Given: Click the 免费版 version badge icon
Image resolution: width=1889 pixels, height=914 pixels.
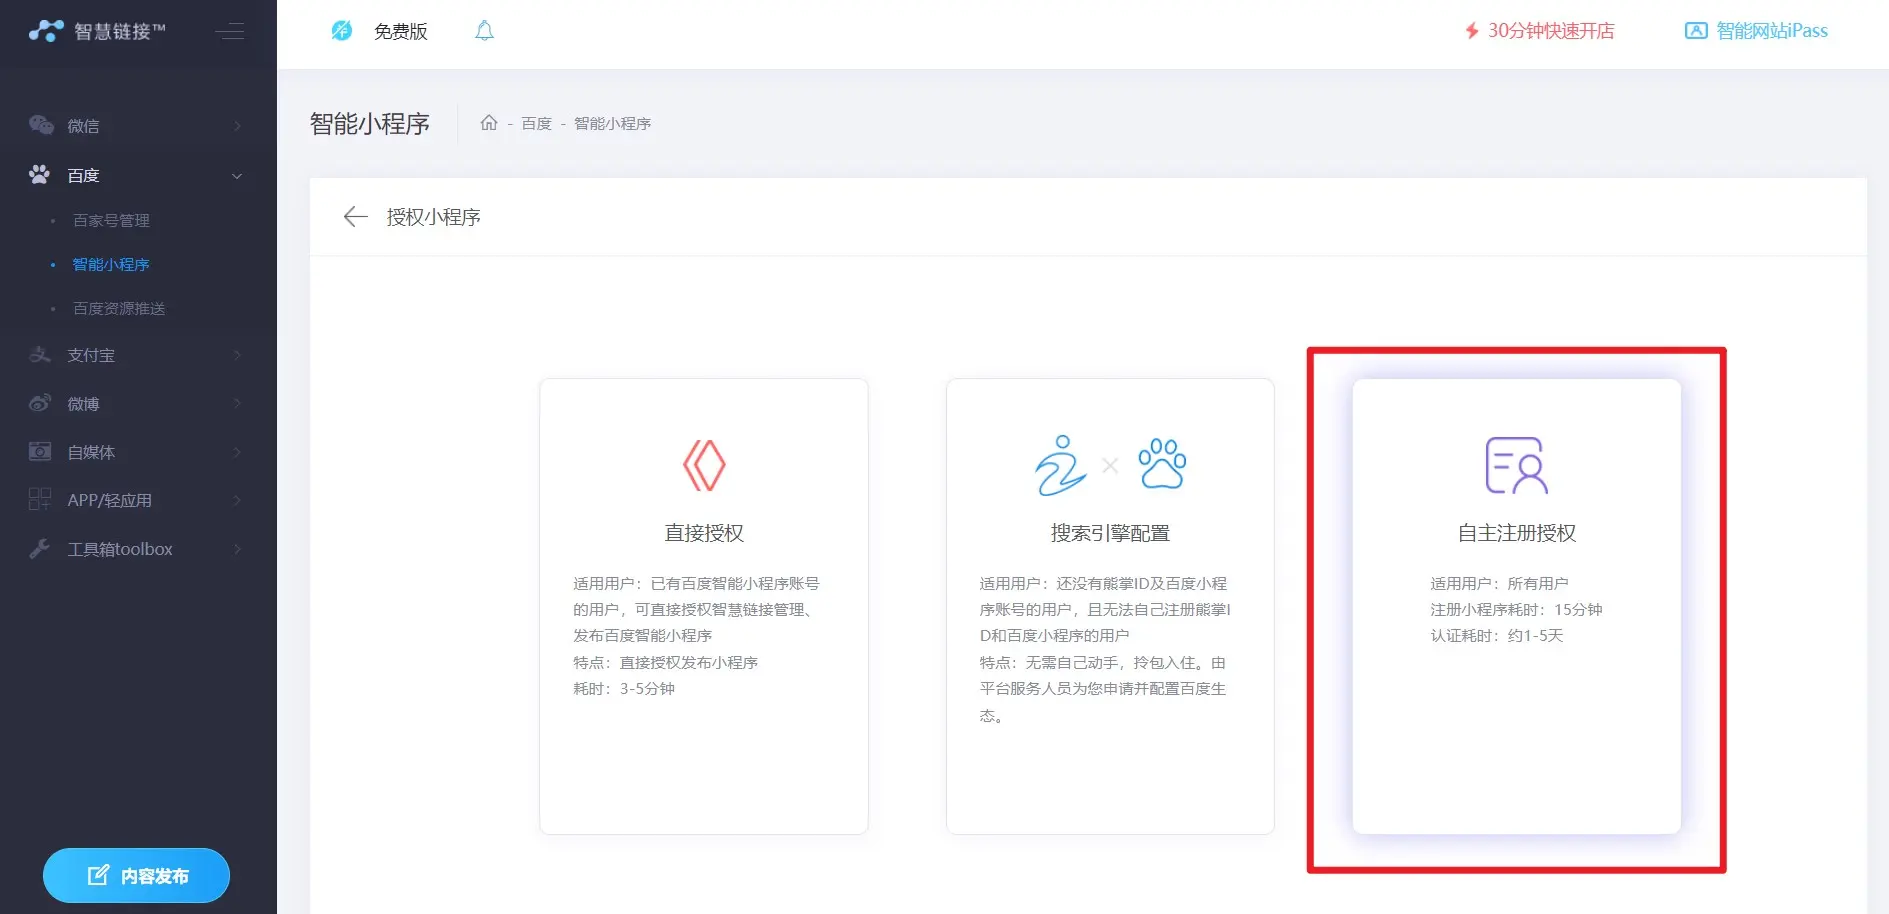Looking at the screenshot, I should click(x=342, y=31).
